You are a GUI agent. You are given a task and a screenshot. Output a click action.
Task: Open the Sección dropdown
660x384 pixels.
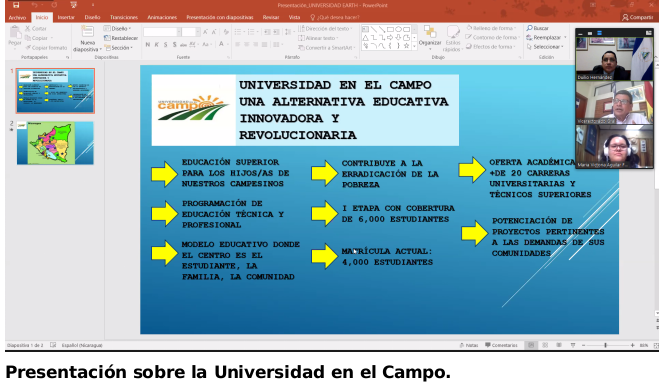pos(118,48)
